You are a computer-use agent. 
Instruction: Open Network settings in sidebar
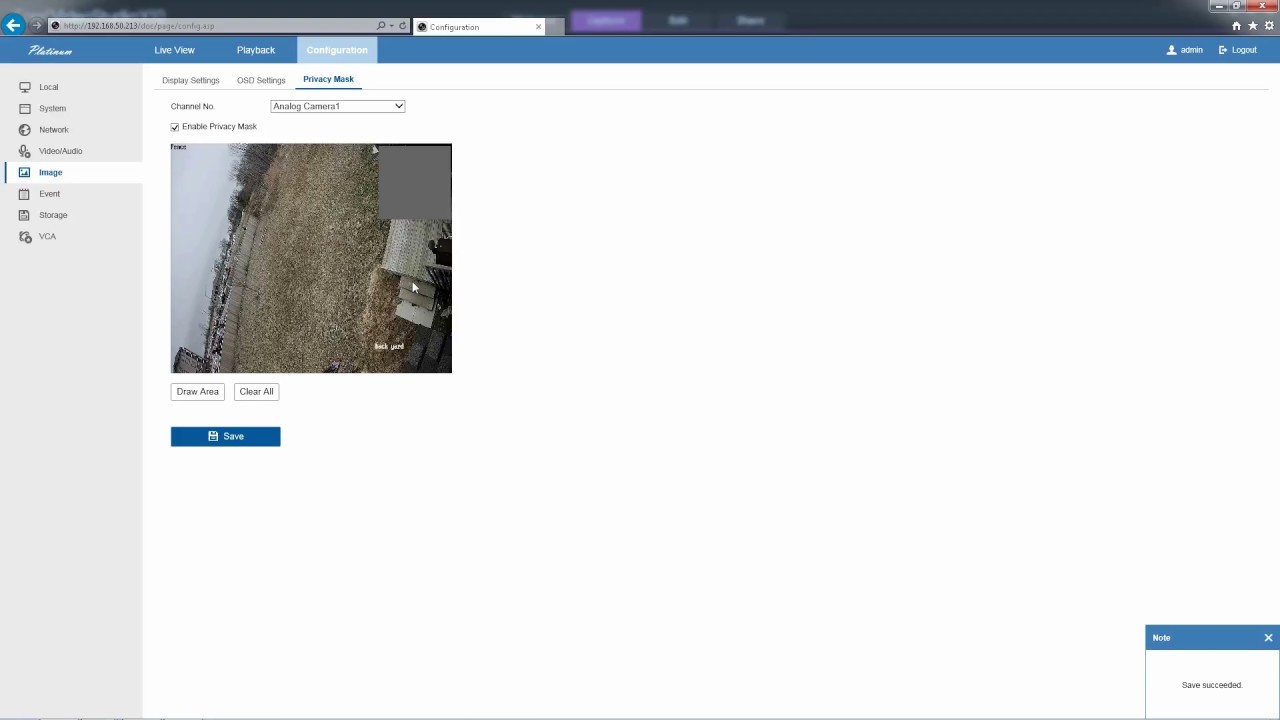click(x=54, y=130)
